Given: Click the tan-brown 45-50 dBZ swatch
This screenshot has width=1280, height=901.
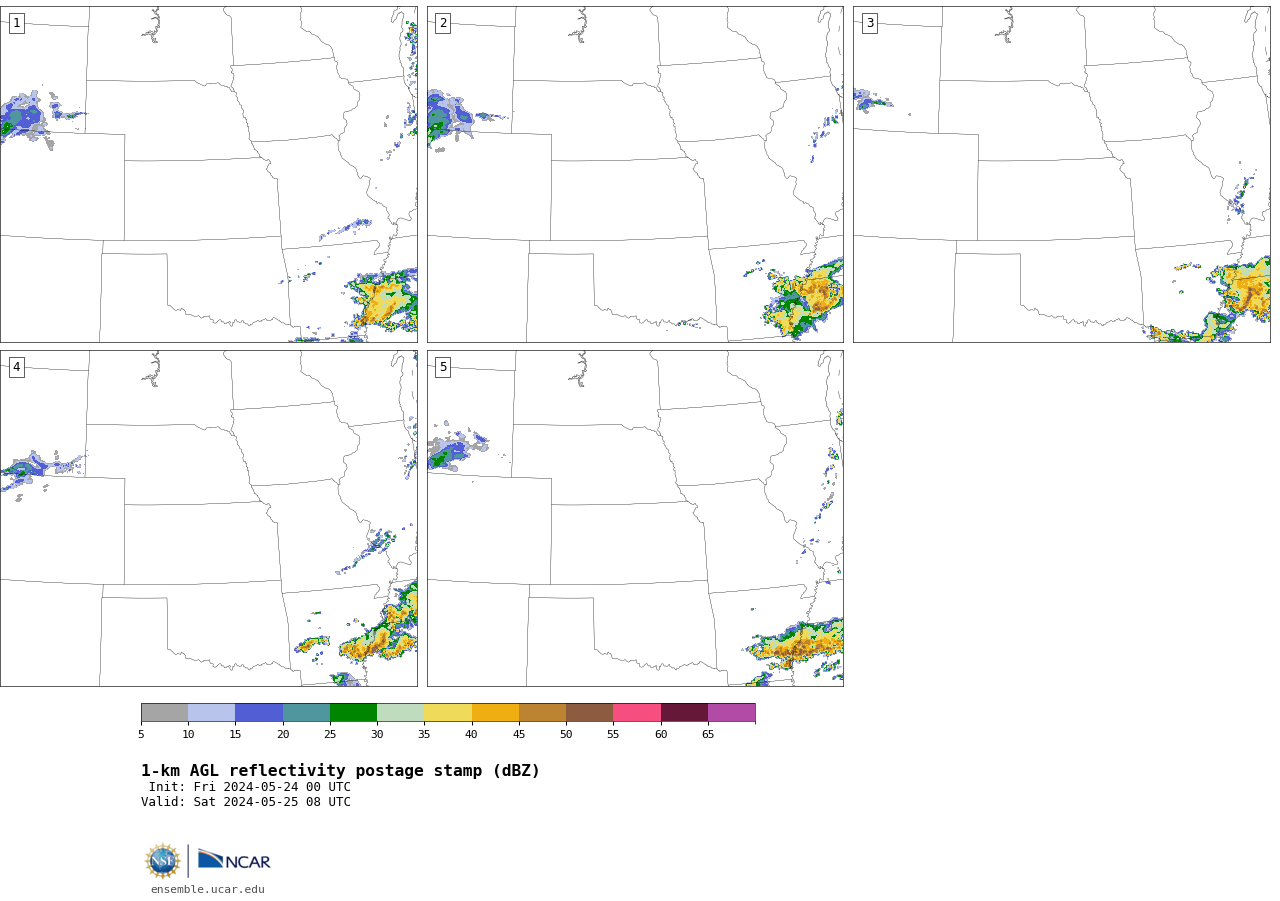Looking at the screenshot, I should [x=542, y=713].
